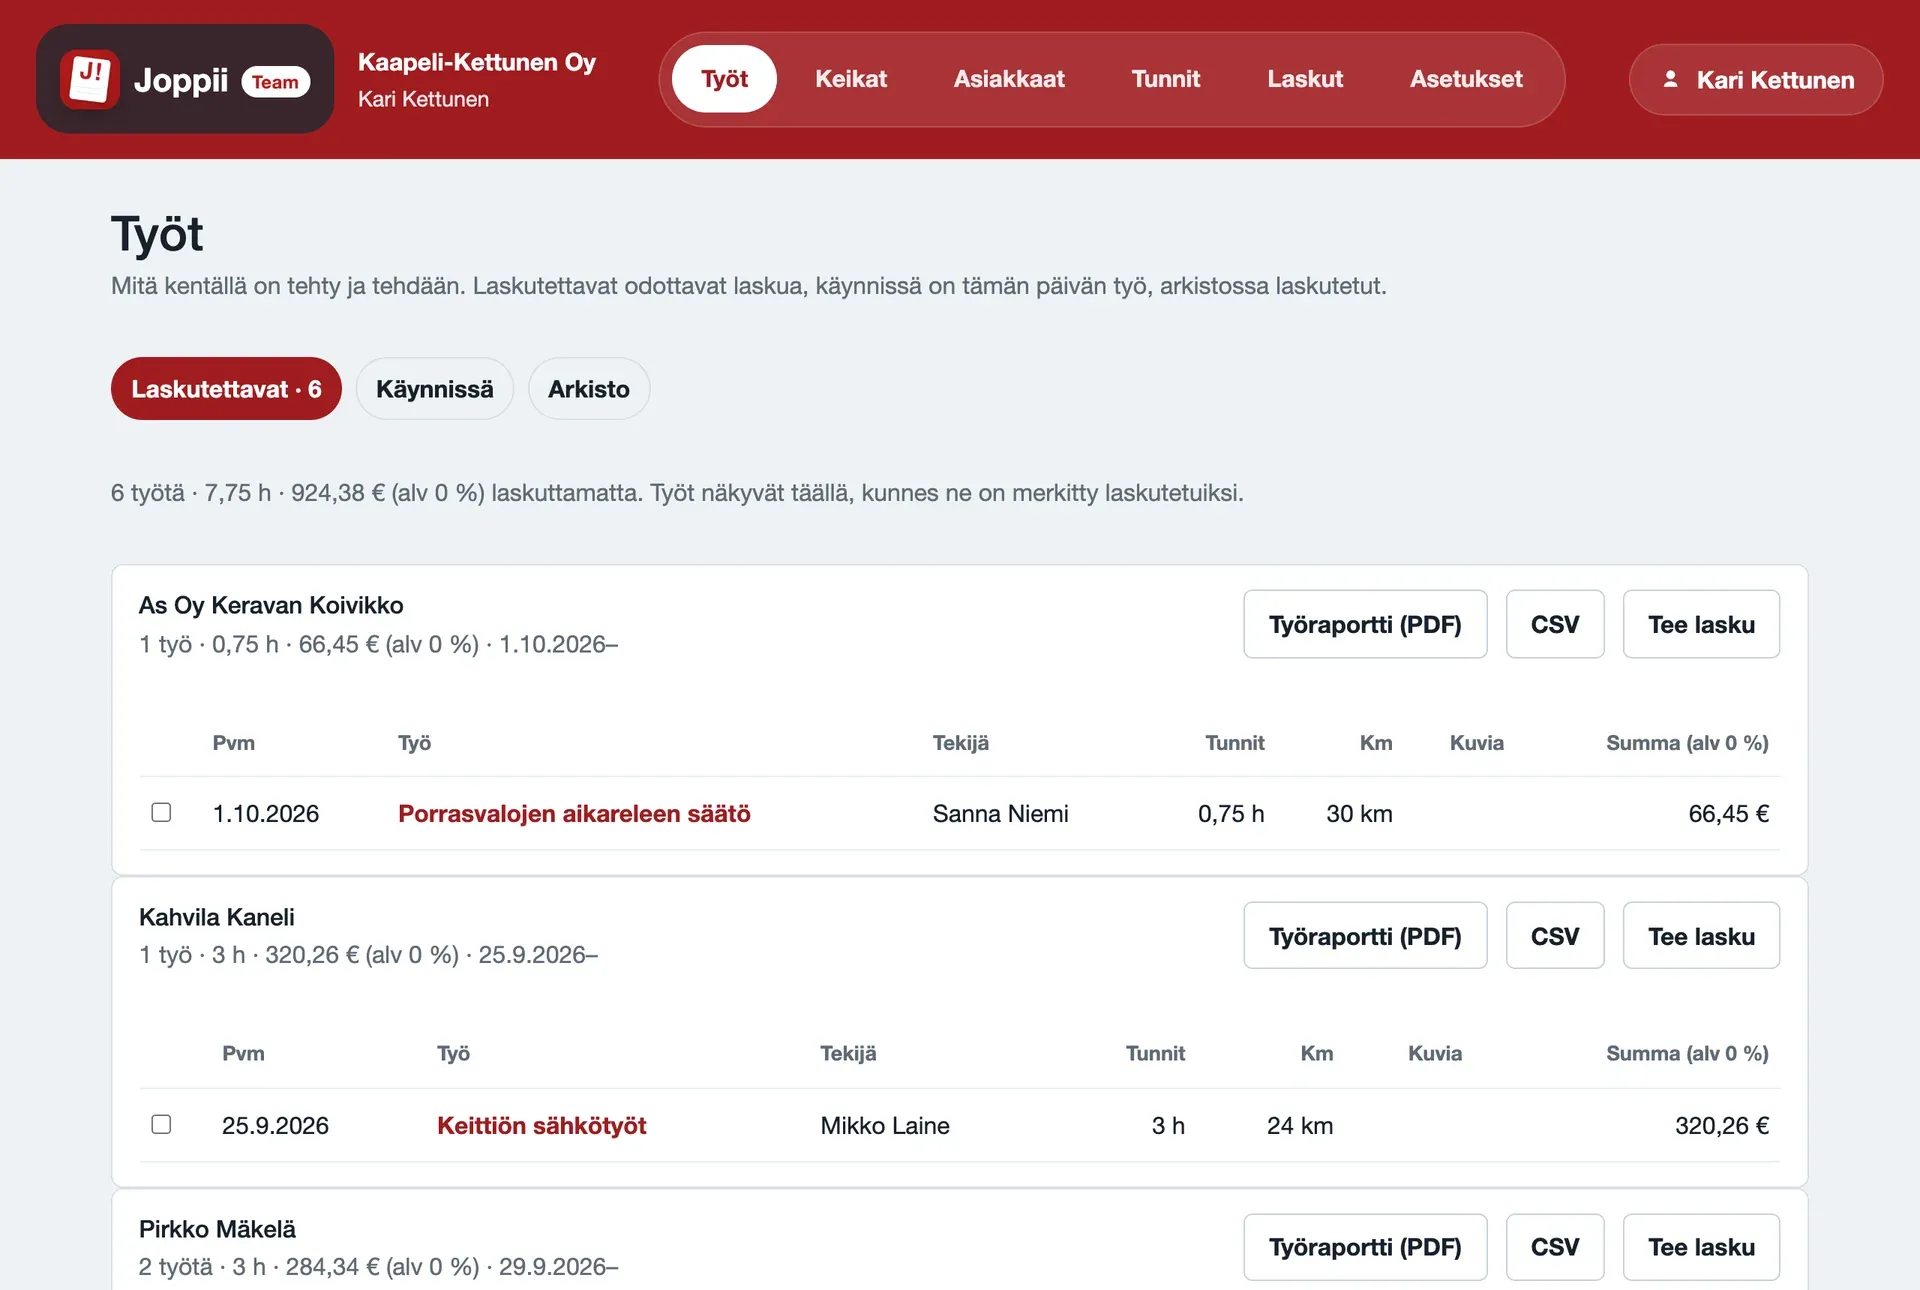Click customer heading Pirkko Mäkelä
Screen dimensions: 1920x1290
point(217,1229)
